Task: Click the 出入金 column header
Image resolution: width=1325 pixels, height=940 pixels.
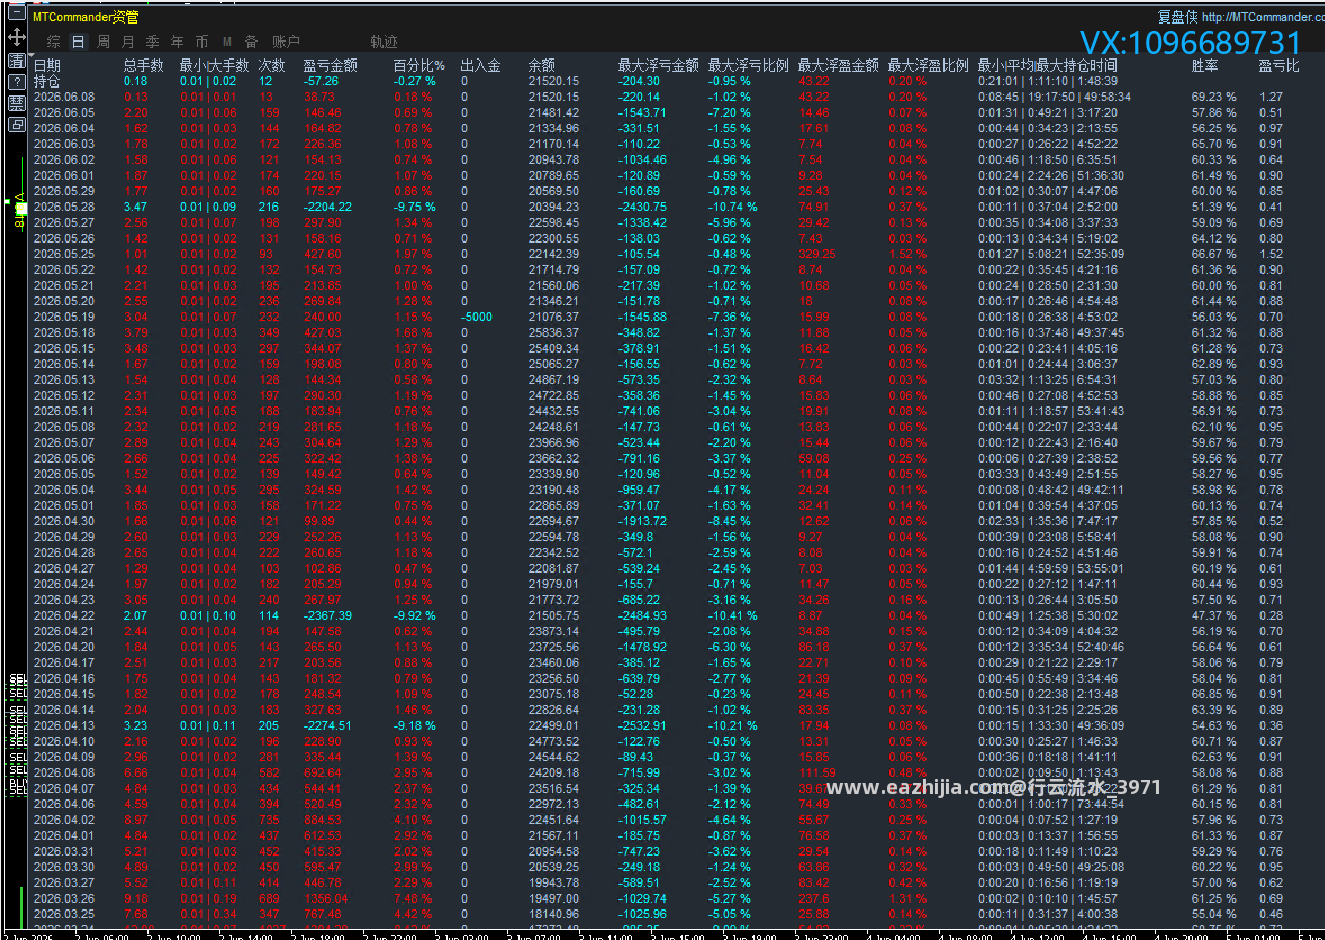Action: point(480,65)
